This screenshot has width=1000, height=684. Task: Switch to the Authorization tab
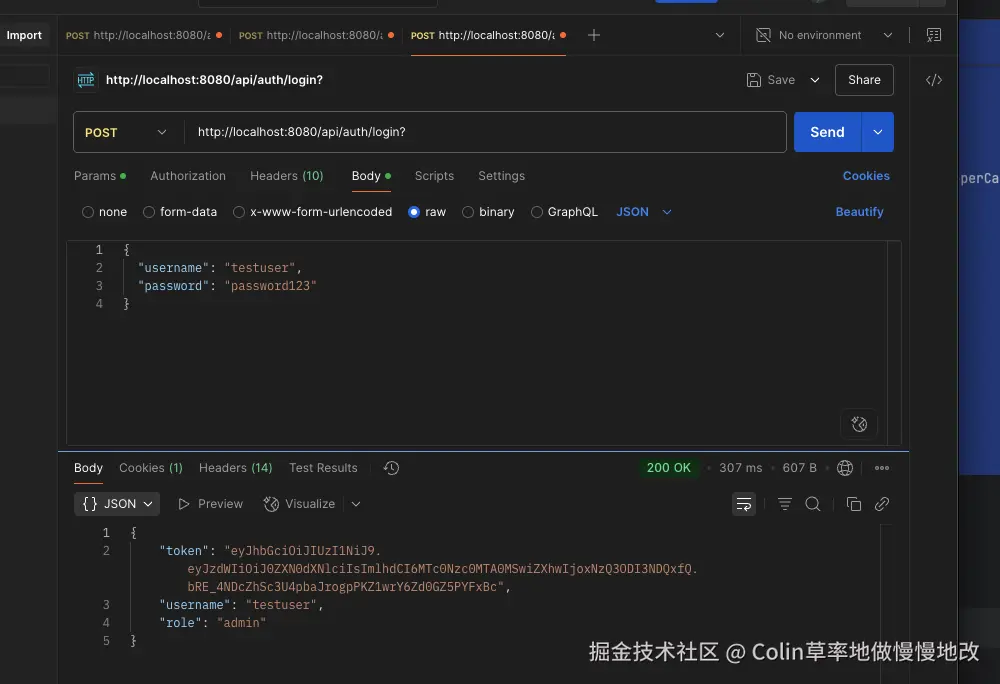(188, 176)
